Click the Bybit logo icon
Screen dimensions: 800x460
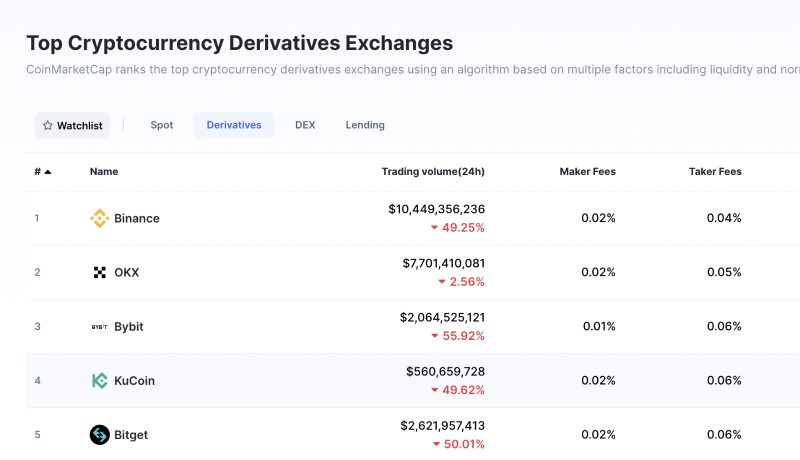pos(99,326)
